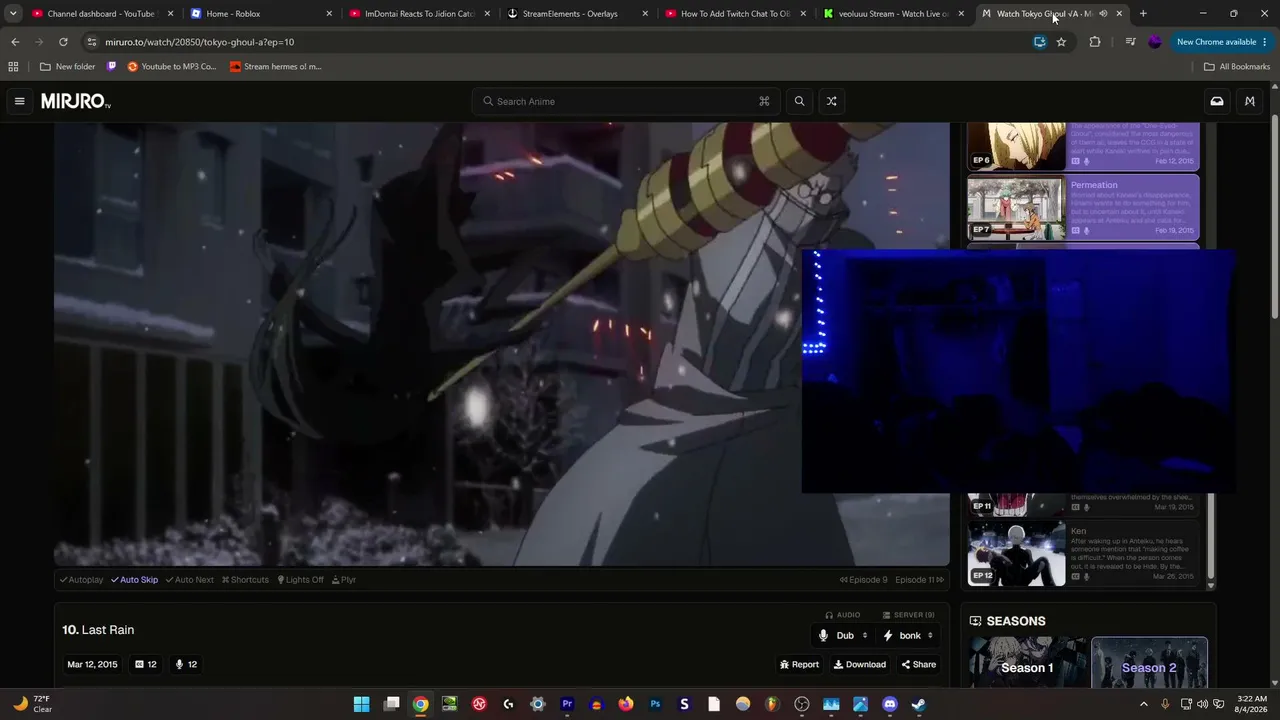
Task: Report this episode
Action: 799,665
